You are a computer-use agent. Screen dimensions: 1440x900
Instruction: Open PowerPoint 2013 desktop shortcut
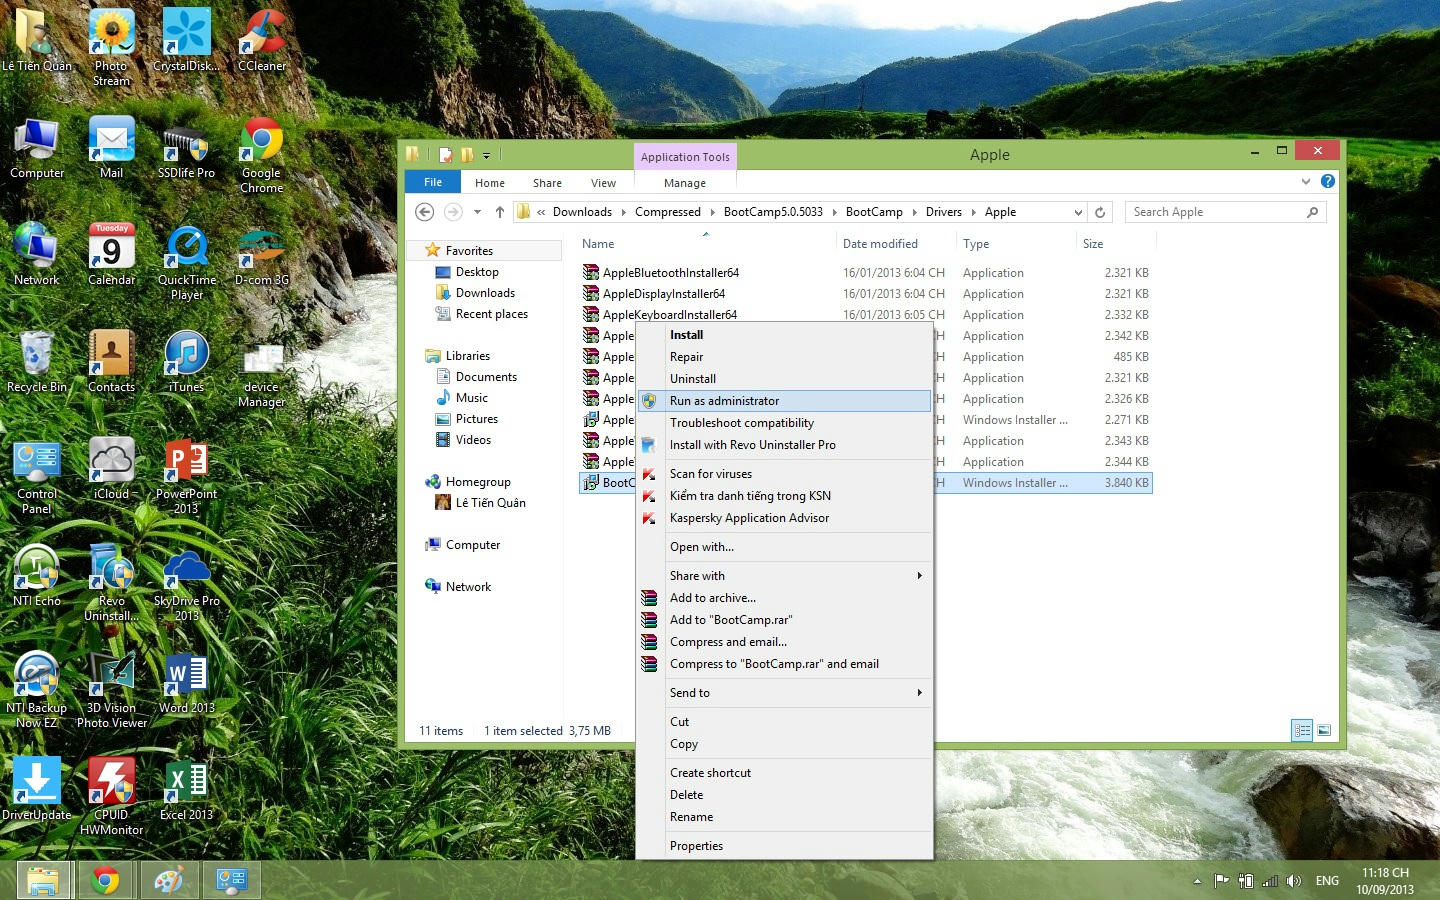pyautogui.click(x=186, y=476)
